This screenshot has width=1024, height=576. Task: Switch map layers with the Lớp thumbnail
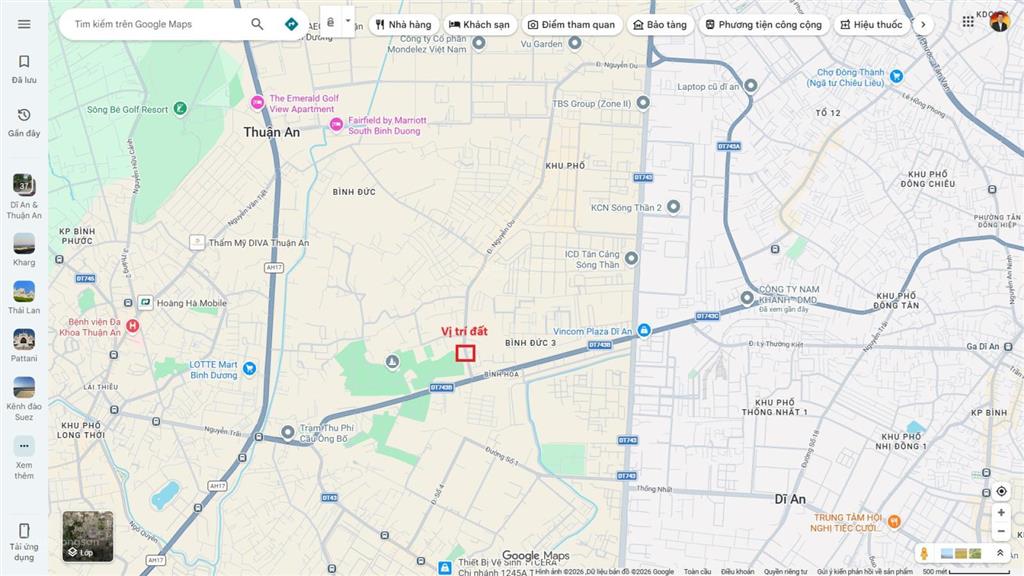point(88,537)
